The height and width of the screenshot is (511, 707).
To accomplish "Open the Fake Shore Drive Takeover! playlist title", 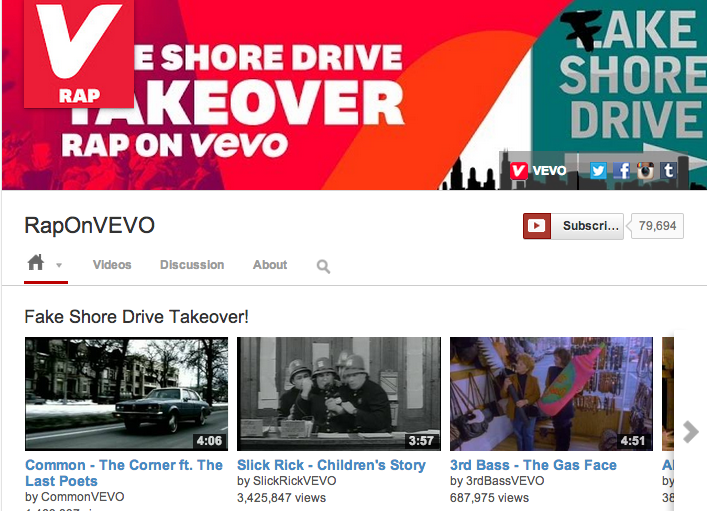I will (136, 317).
